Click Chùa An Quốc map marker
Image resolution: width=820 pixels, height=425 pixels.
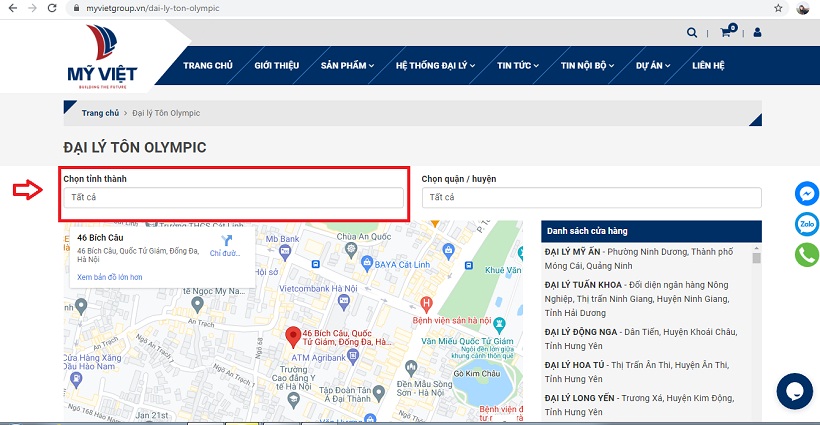coord(351,250)
